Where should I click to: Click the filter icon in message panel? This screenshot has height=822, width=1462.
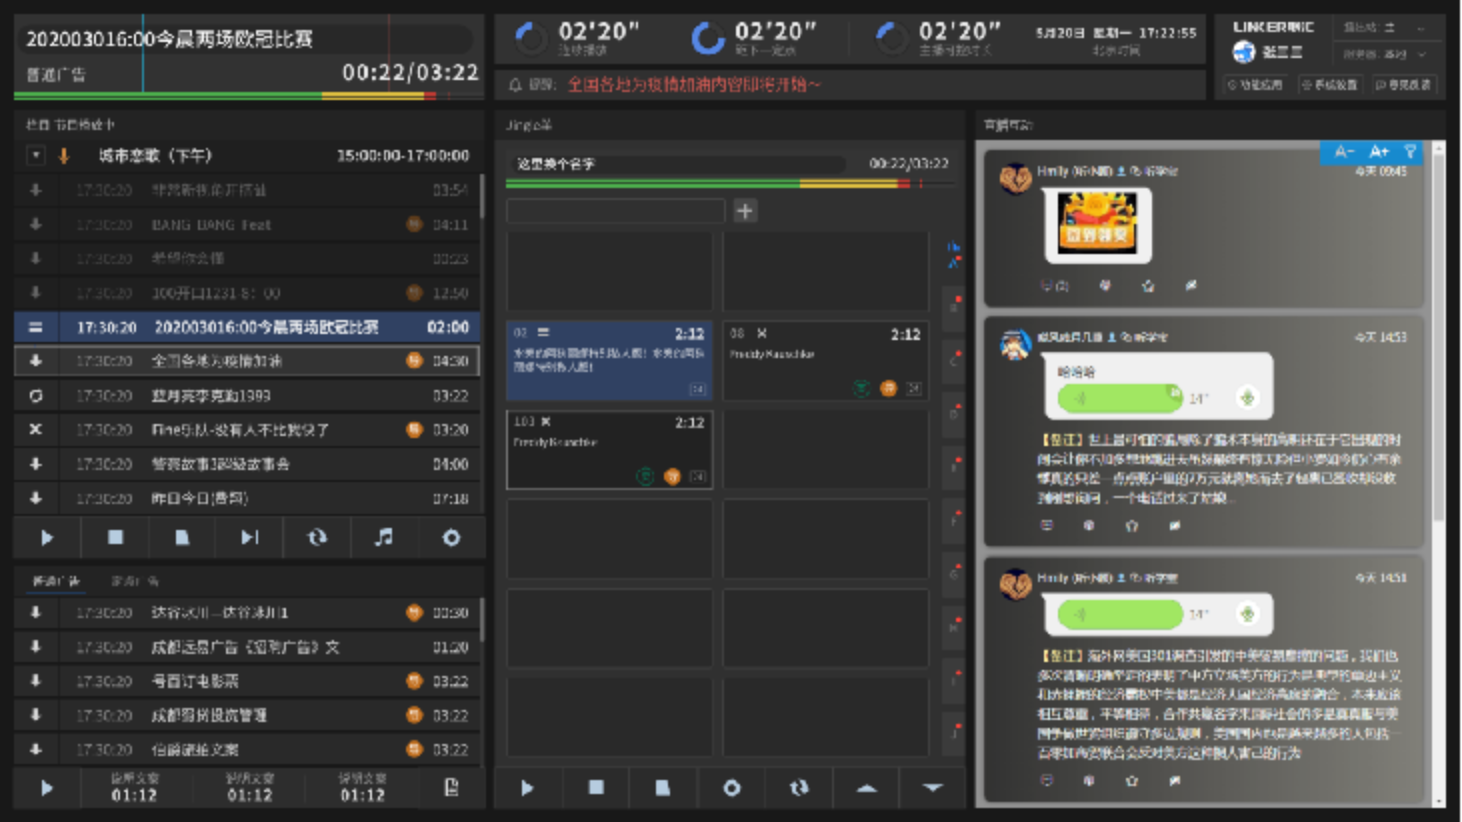pyautogui.click(x=1410, y=152)
